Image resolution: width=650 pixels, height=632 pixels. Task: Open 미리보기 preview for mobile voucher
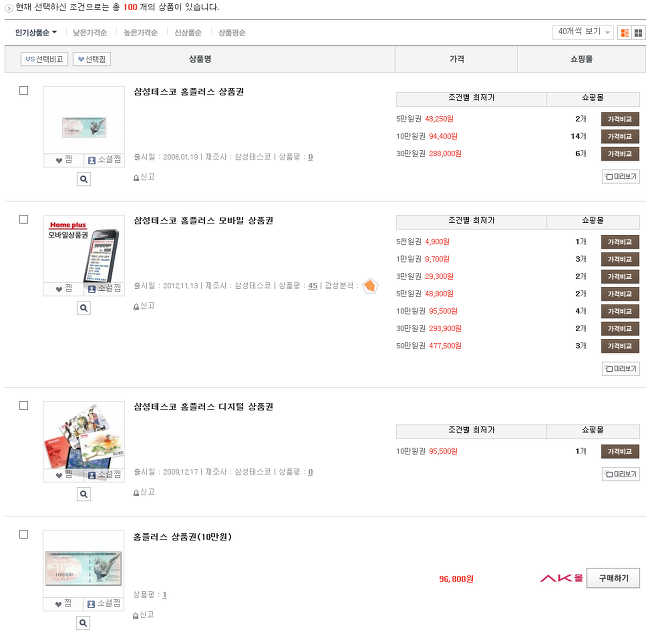tap(621, 368)
